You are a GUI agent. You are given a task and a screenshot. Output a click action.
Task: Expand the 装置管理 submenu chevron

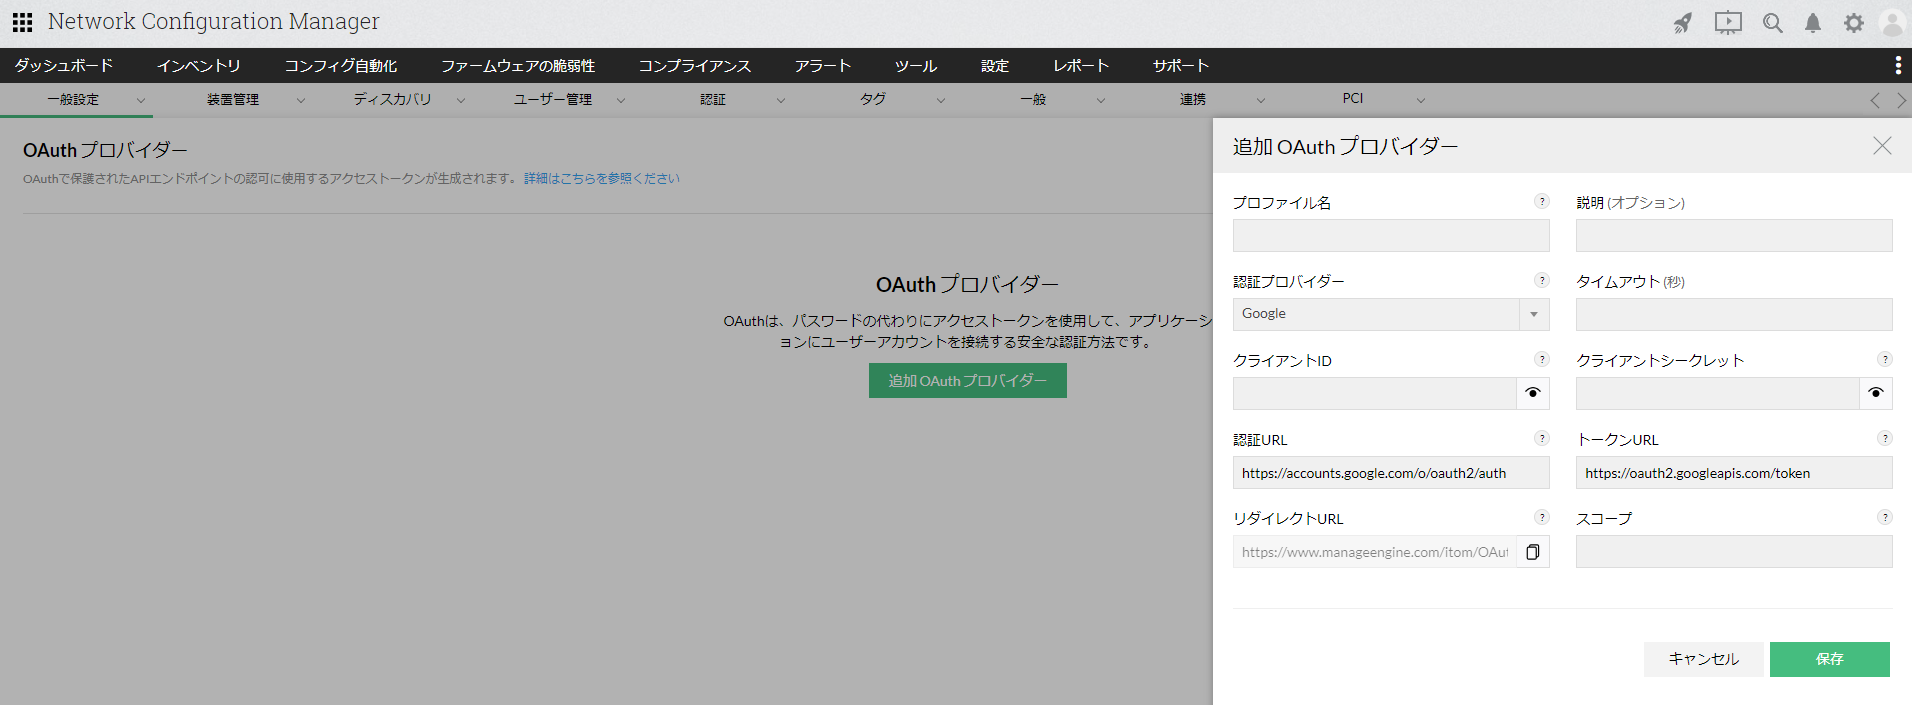coord(301,100)
